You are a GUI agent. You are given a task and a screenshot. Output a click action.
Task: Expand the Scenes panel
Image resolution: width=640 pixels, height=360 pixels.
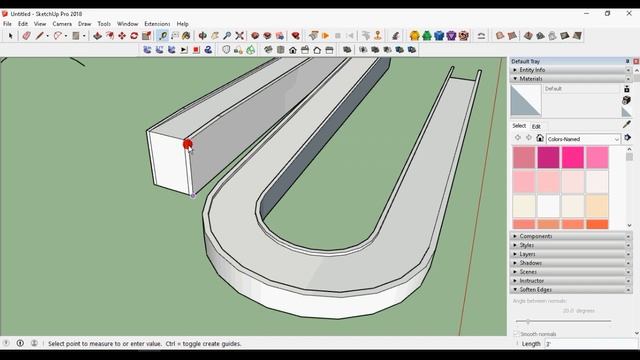(571, 271)
